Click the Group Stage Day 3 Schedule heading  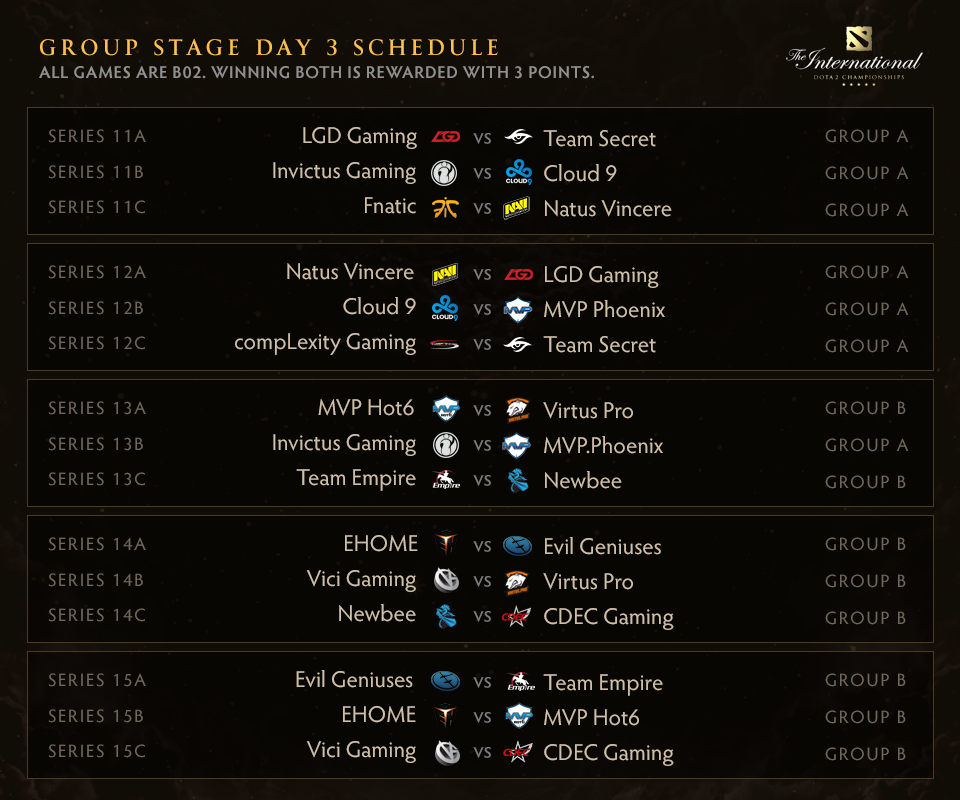point(269,48)
